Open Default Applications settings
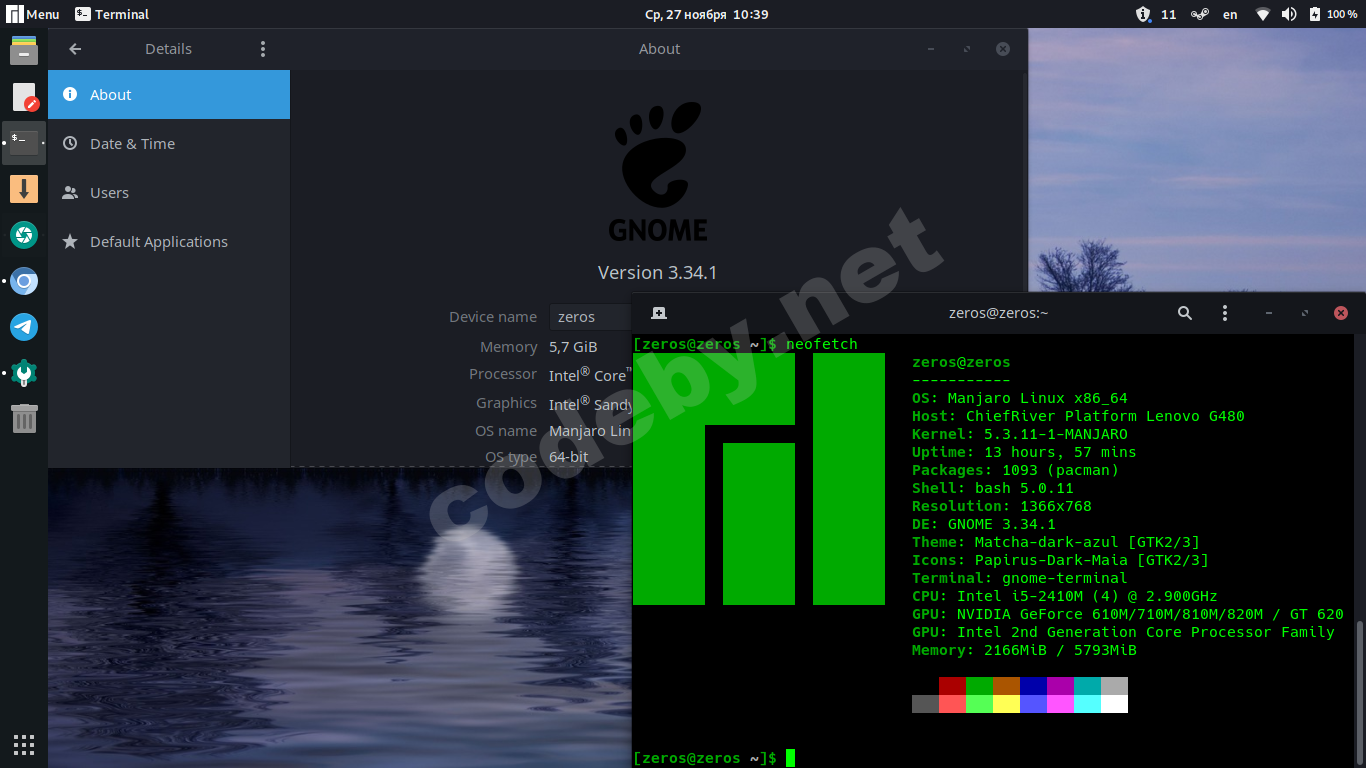Screen dimensions: 1366x768 coord(169,242)
